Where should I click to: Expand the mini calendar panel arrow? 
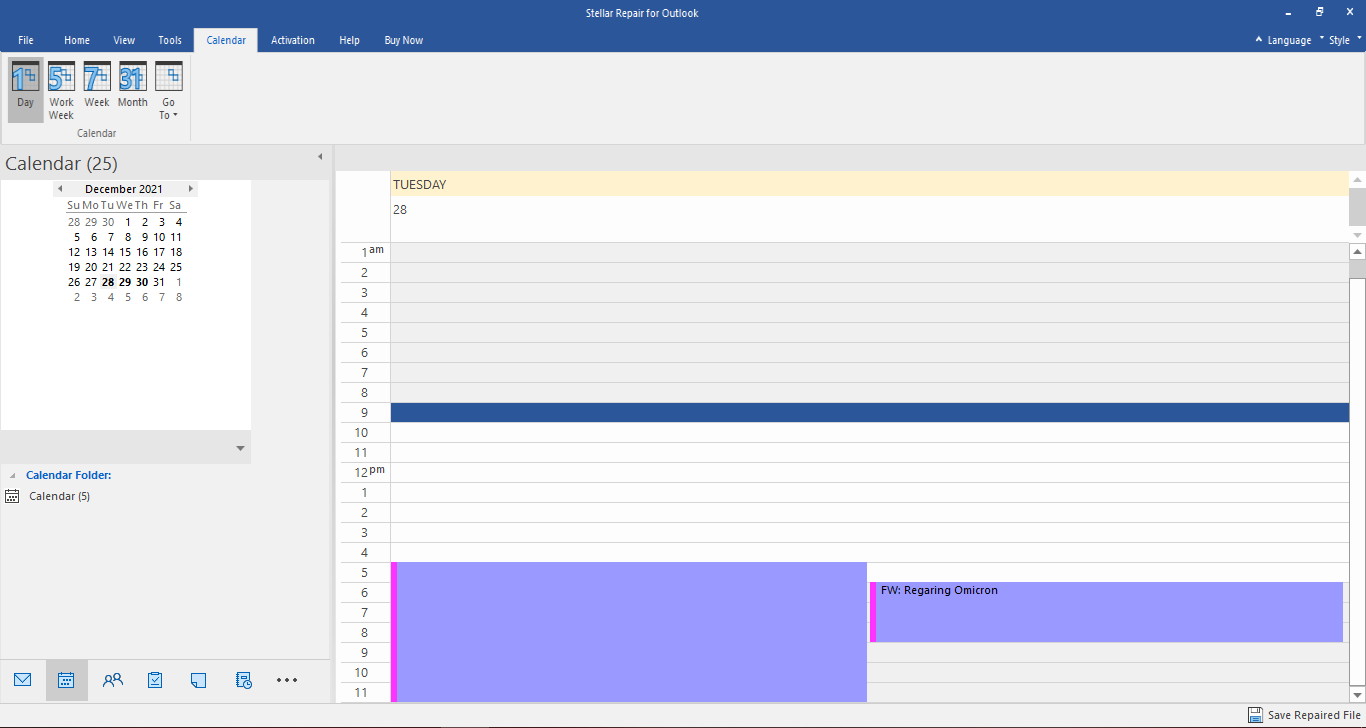(240, 448)
